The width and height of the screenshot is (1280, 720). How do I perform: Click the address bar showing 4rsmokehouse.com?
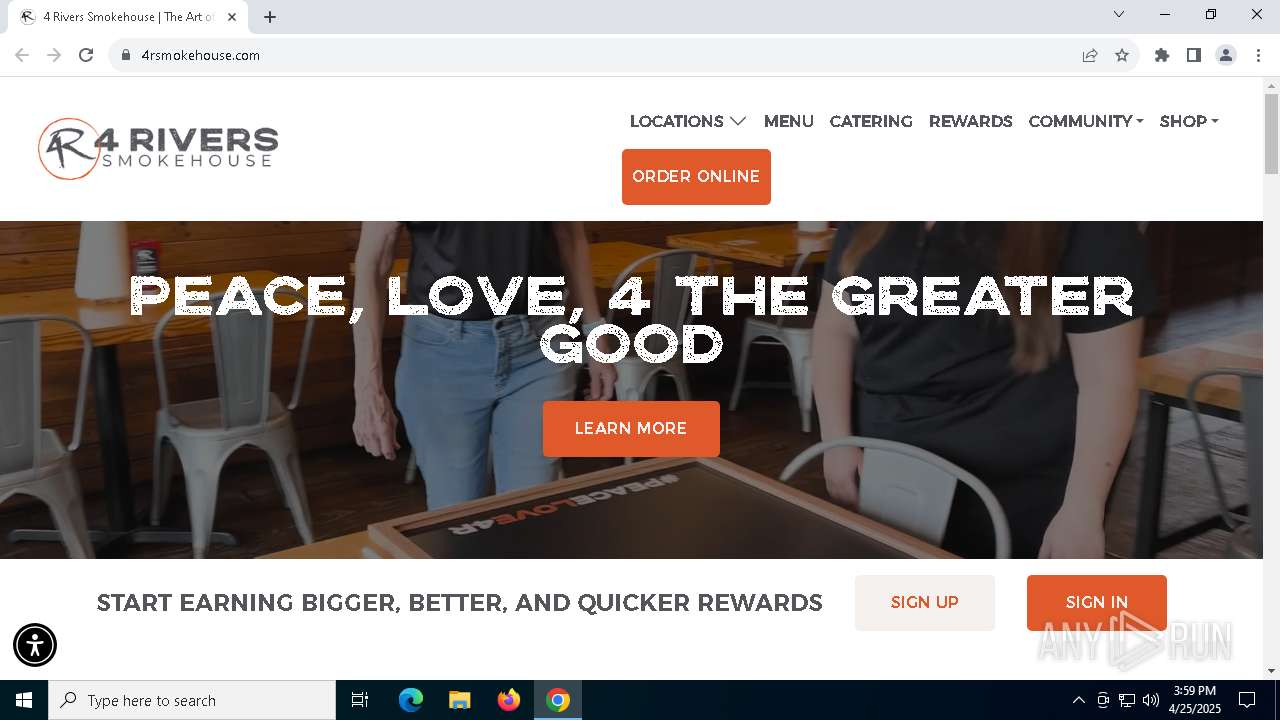pos(600,55)
